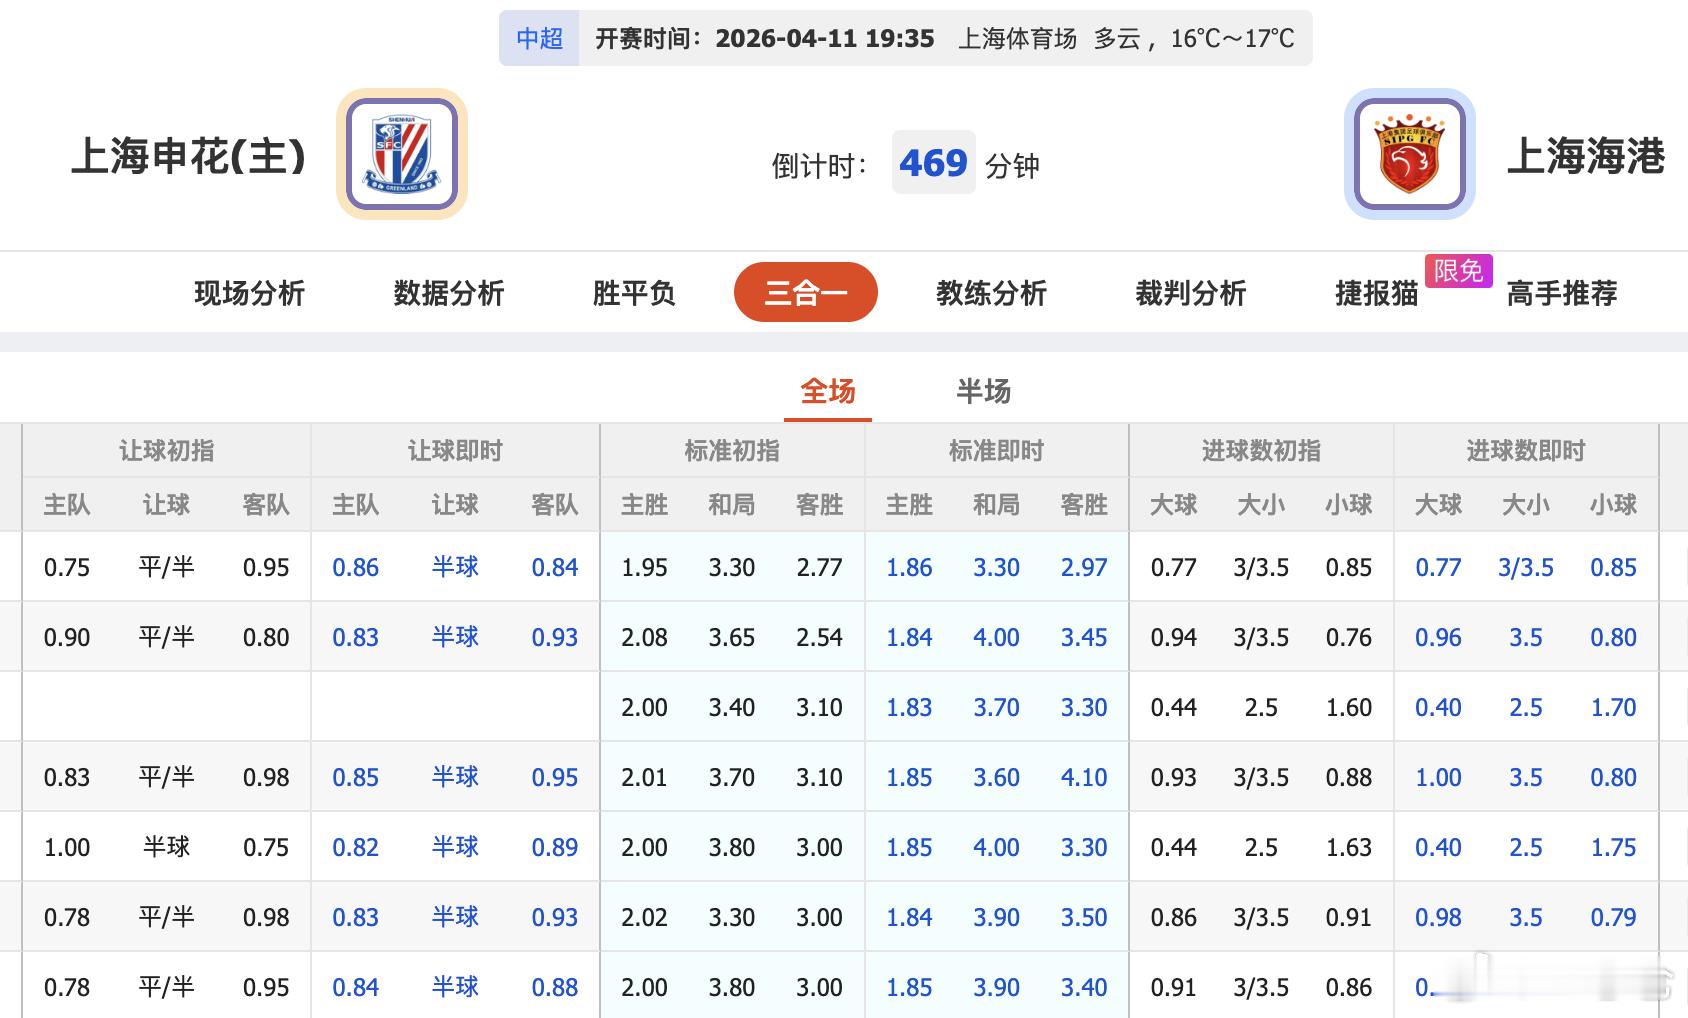1688x1018 pixels.
Task: Select the 全场 full-match sub-tab
Action: click(x=828, y=391)
